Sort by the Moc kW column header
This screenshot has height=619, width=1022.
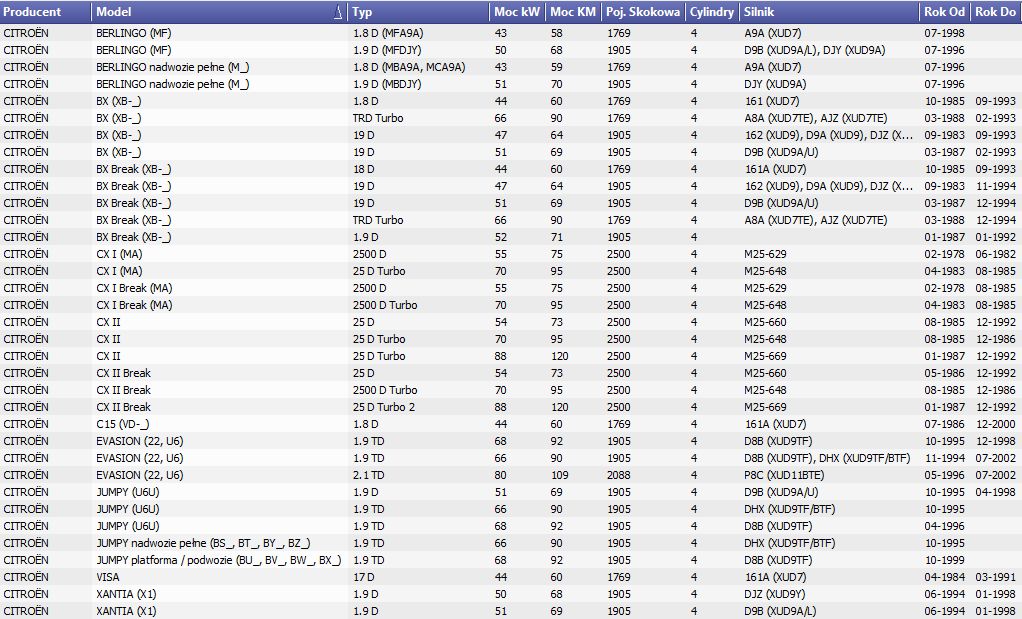coord(518,12)
